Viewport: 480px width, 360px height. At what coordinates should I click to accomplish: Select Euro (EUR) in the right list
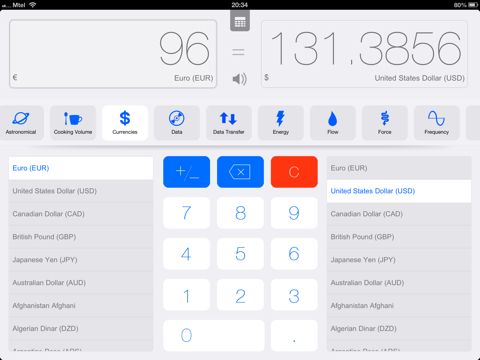(399, 168)
